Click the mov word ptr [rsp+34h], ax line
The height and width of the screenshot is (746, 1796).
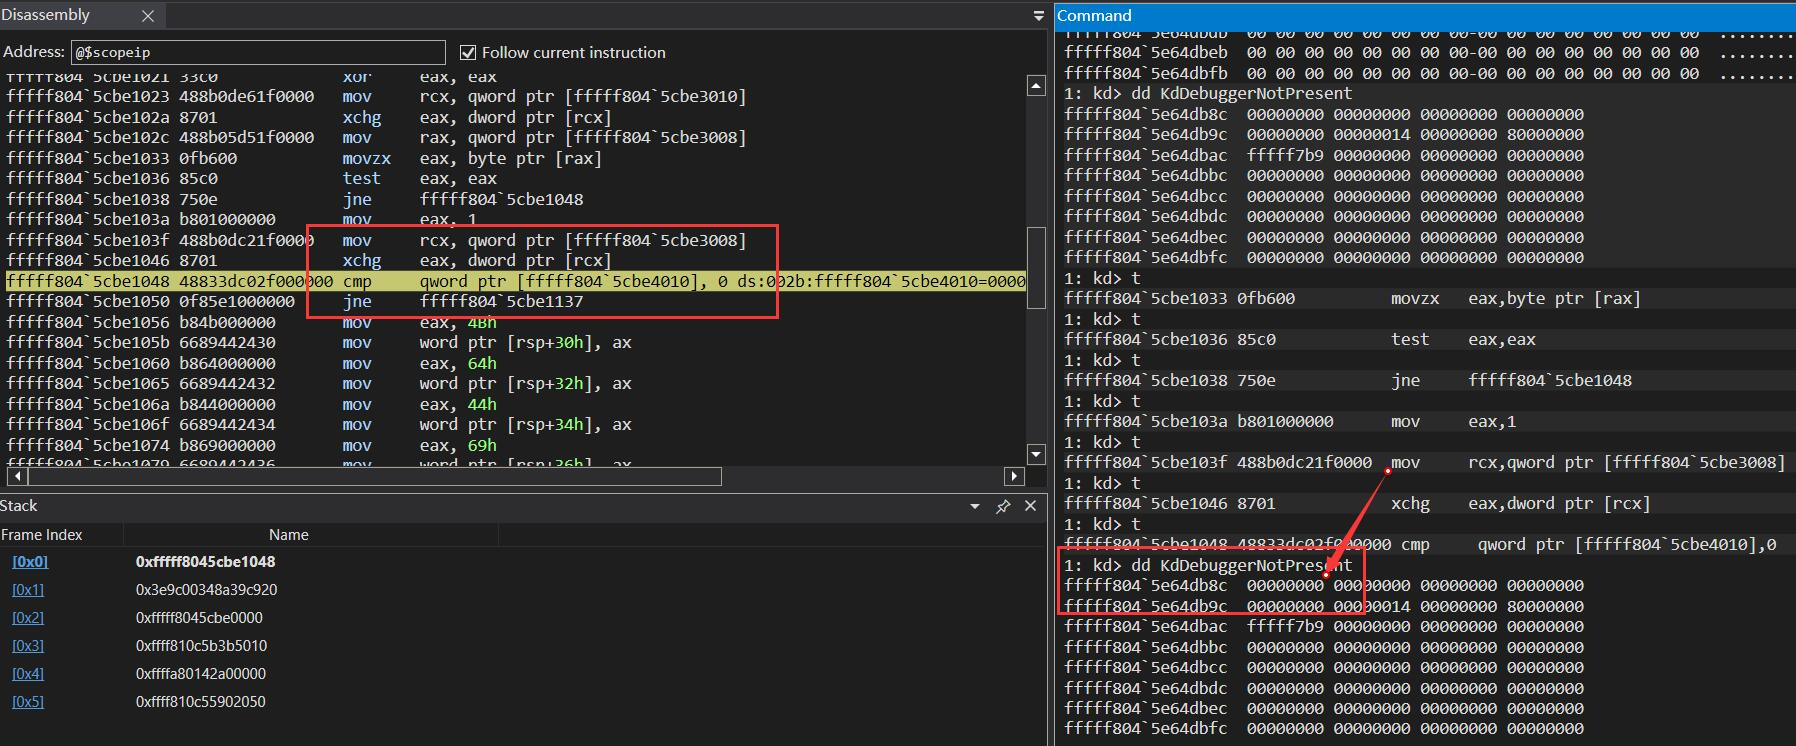pos(319,425)
